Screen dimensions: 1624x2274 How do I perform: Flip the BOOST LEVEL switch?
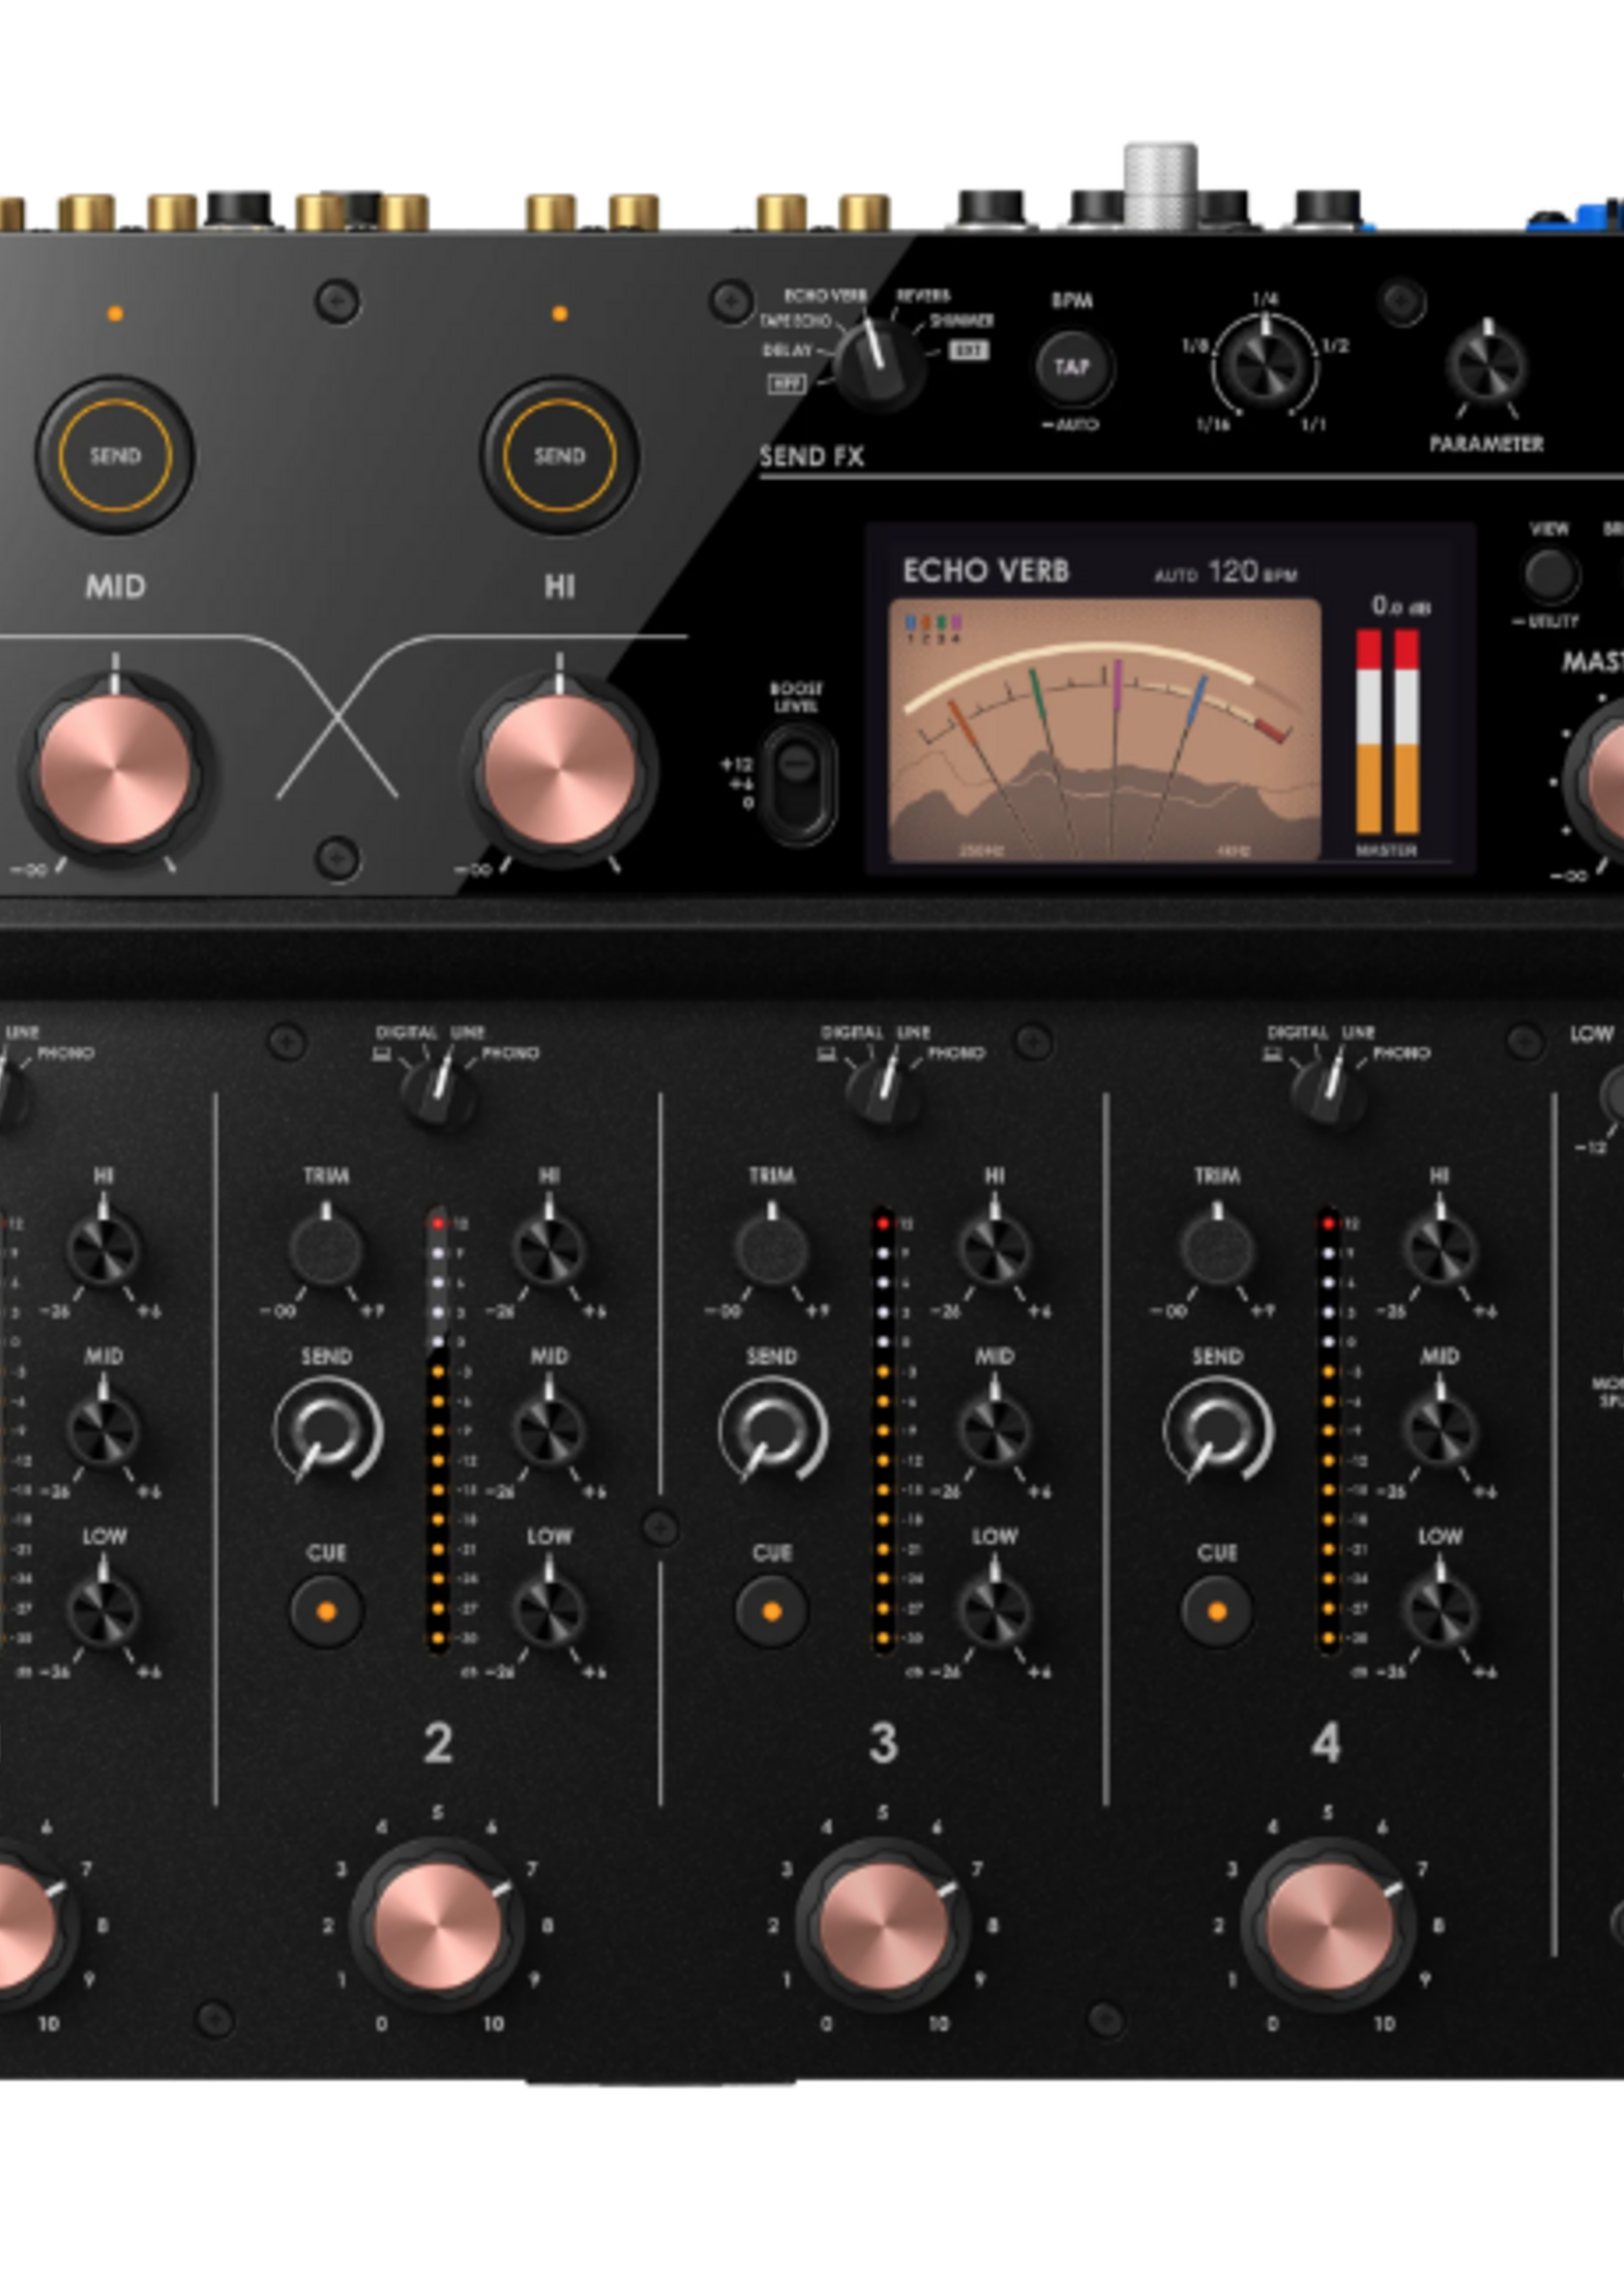(x=797, y=782)
